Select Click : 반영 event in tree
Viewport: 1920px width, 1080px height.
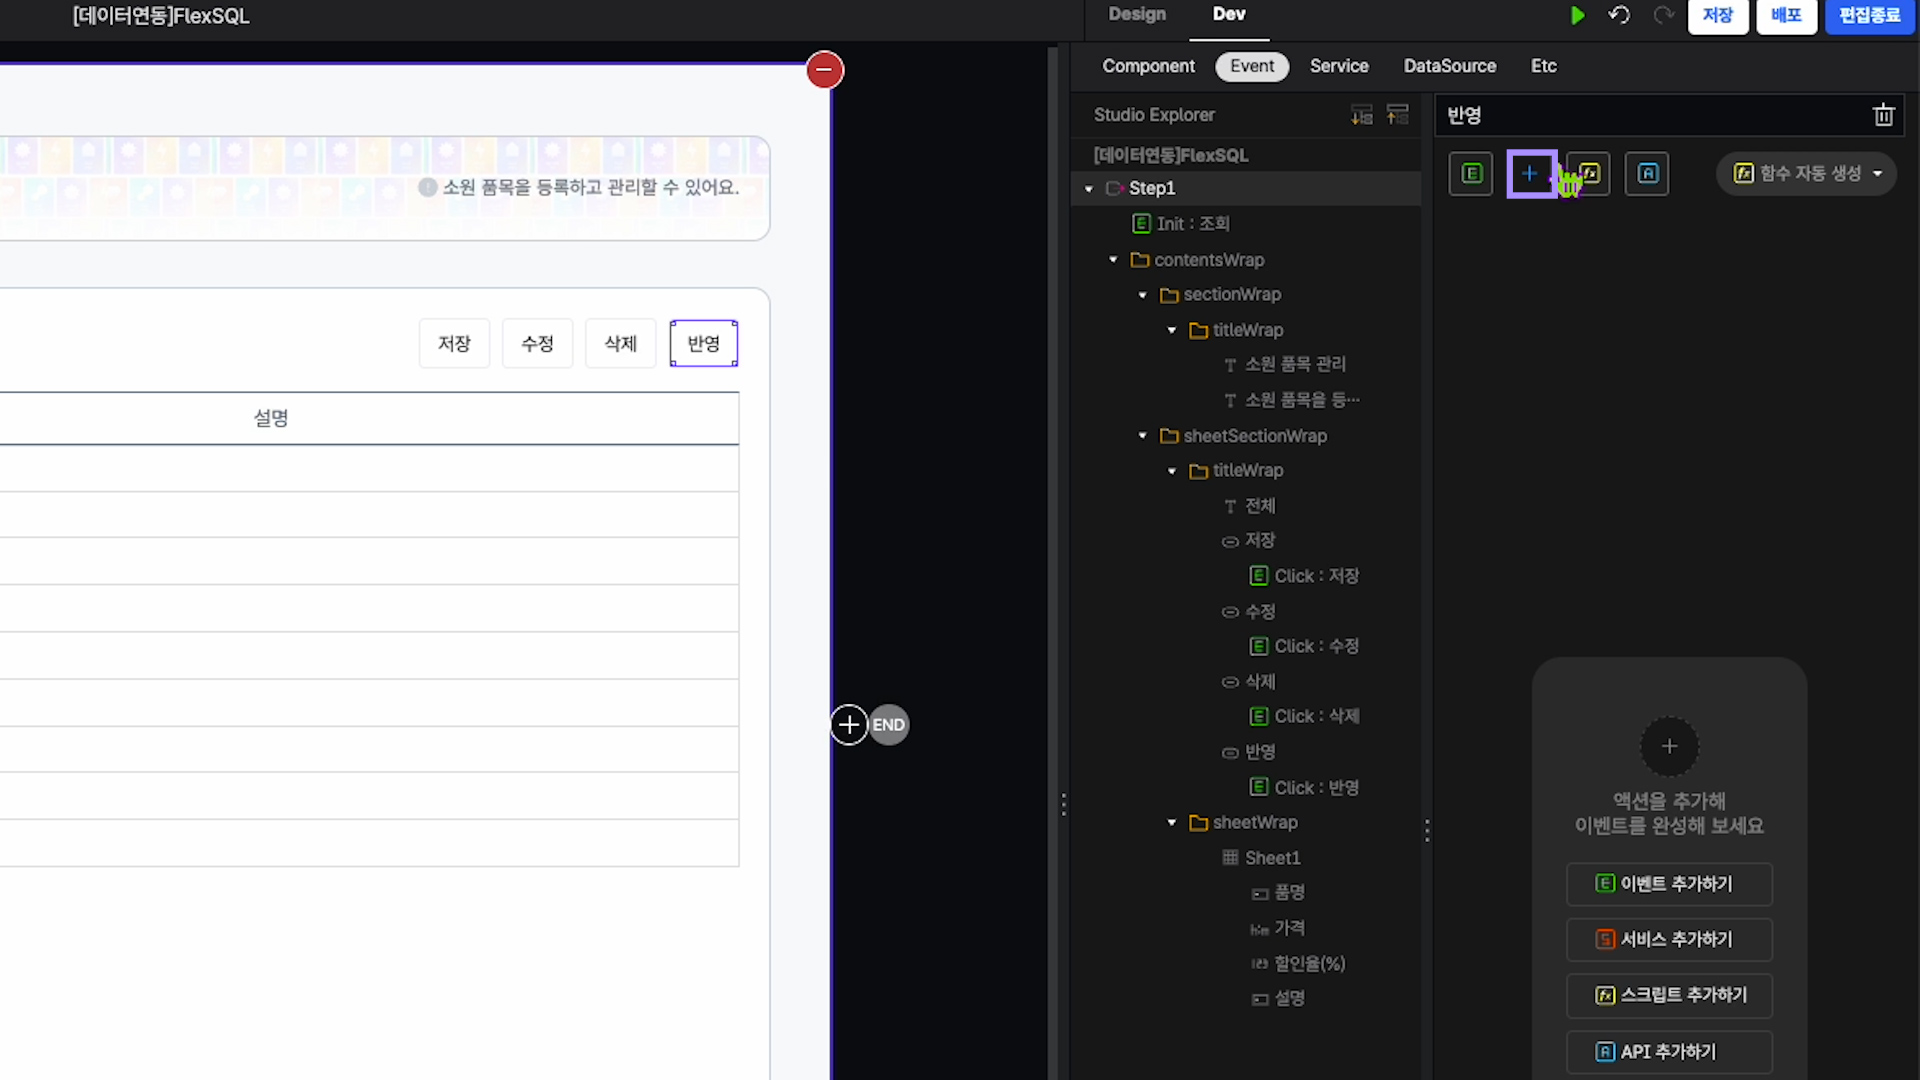pyautogui.click(x=1305, y=788)
